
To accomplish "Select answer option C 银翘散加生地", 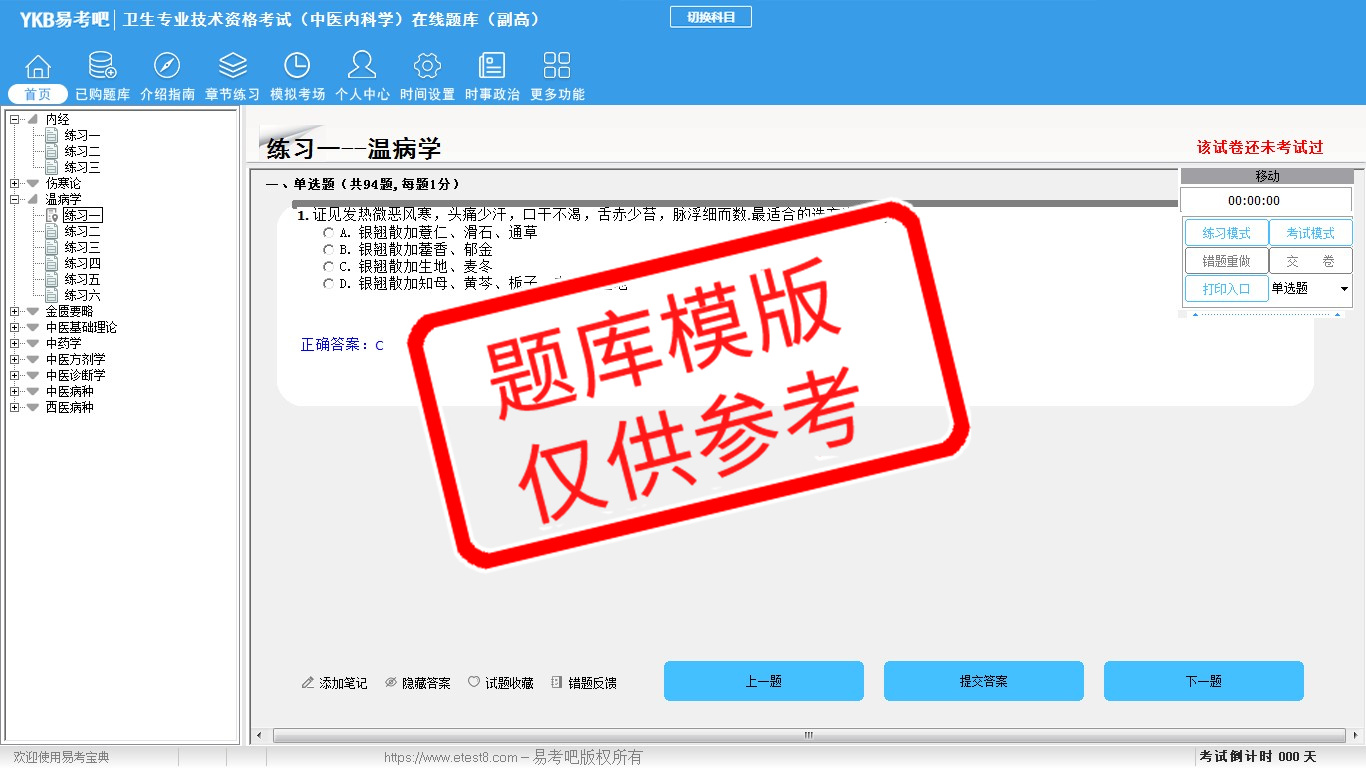I will [x=329, y=266].
